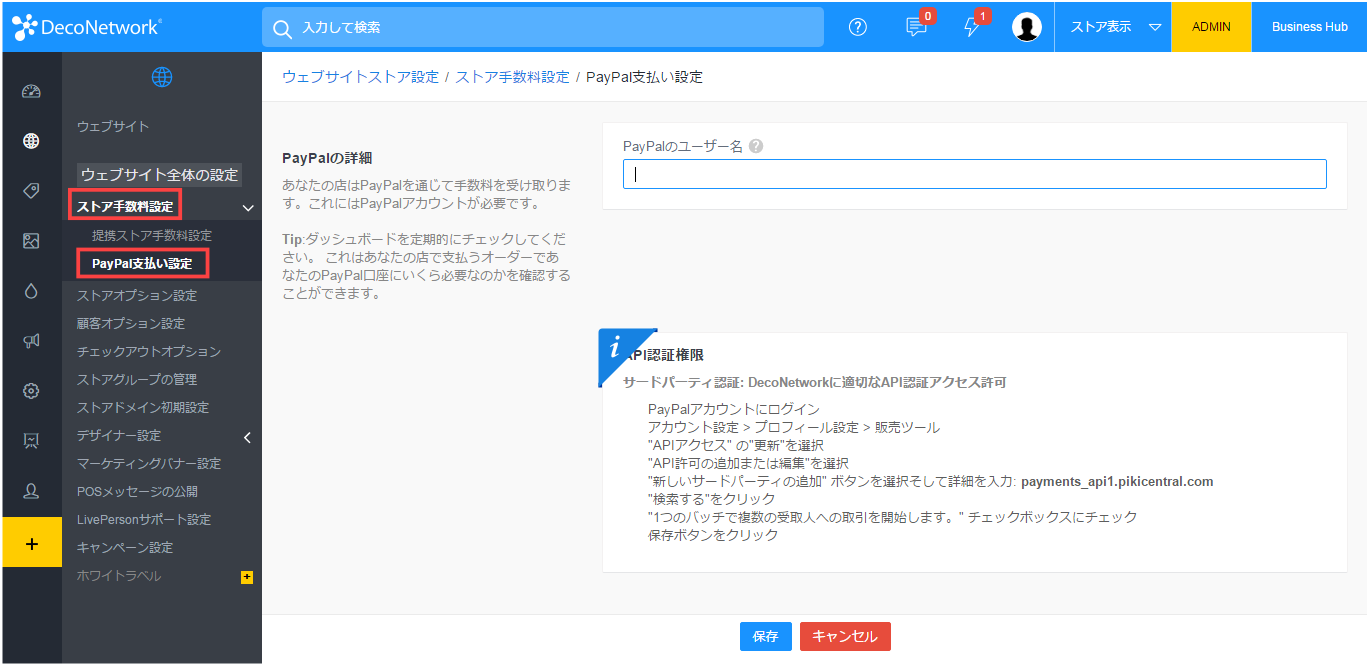
Task: Click the PayPalの詳細 heading
Action: pos(327,158)
